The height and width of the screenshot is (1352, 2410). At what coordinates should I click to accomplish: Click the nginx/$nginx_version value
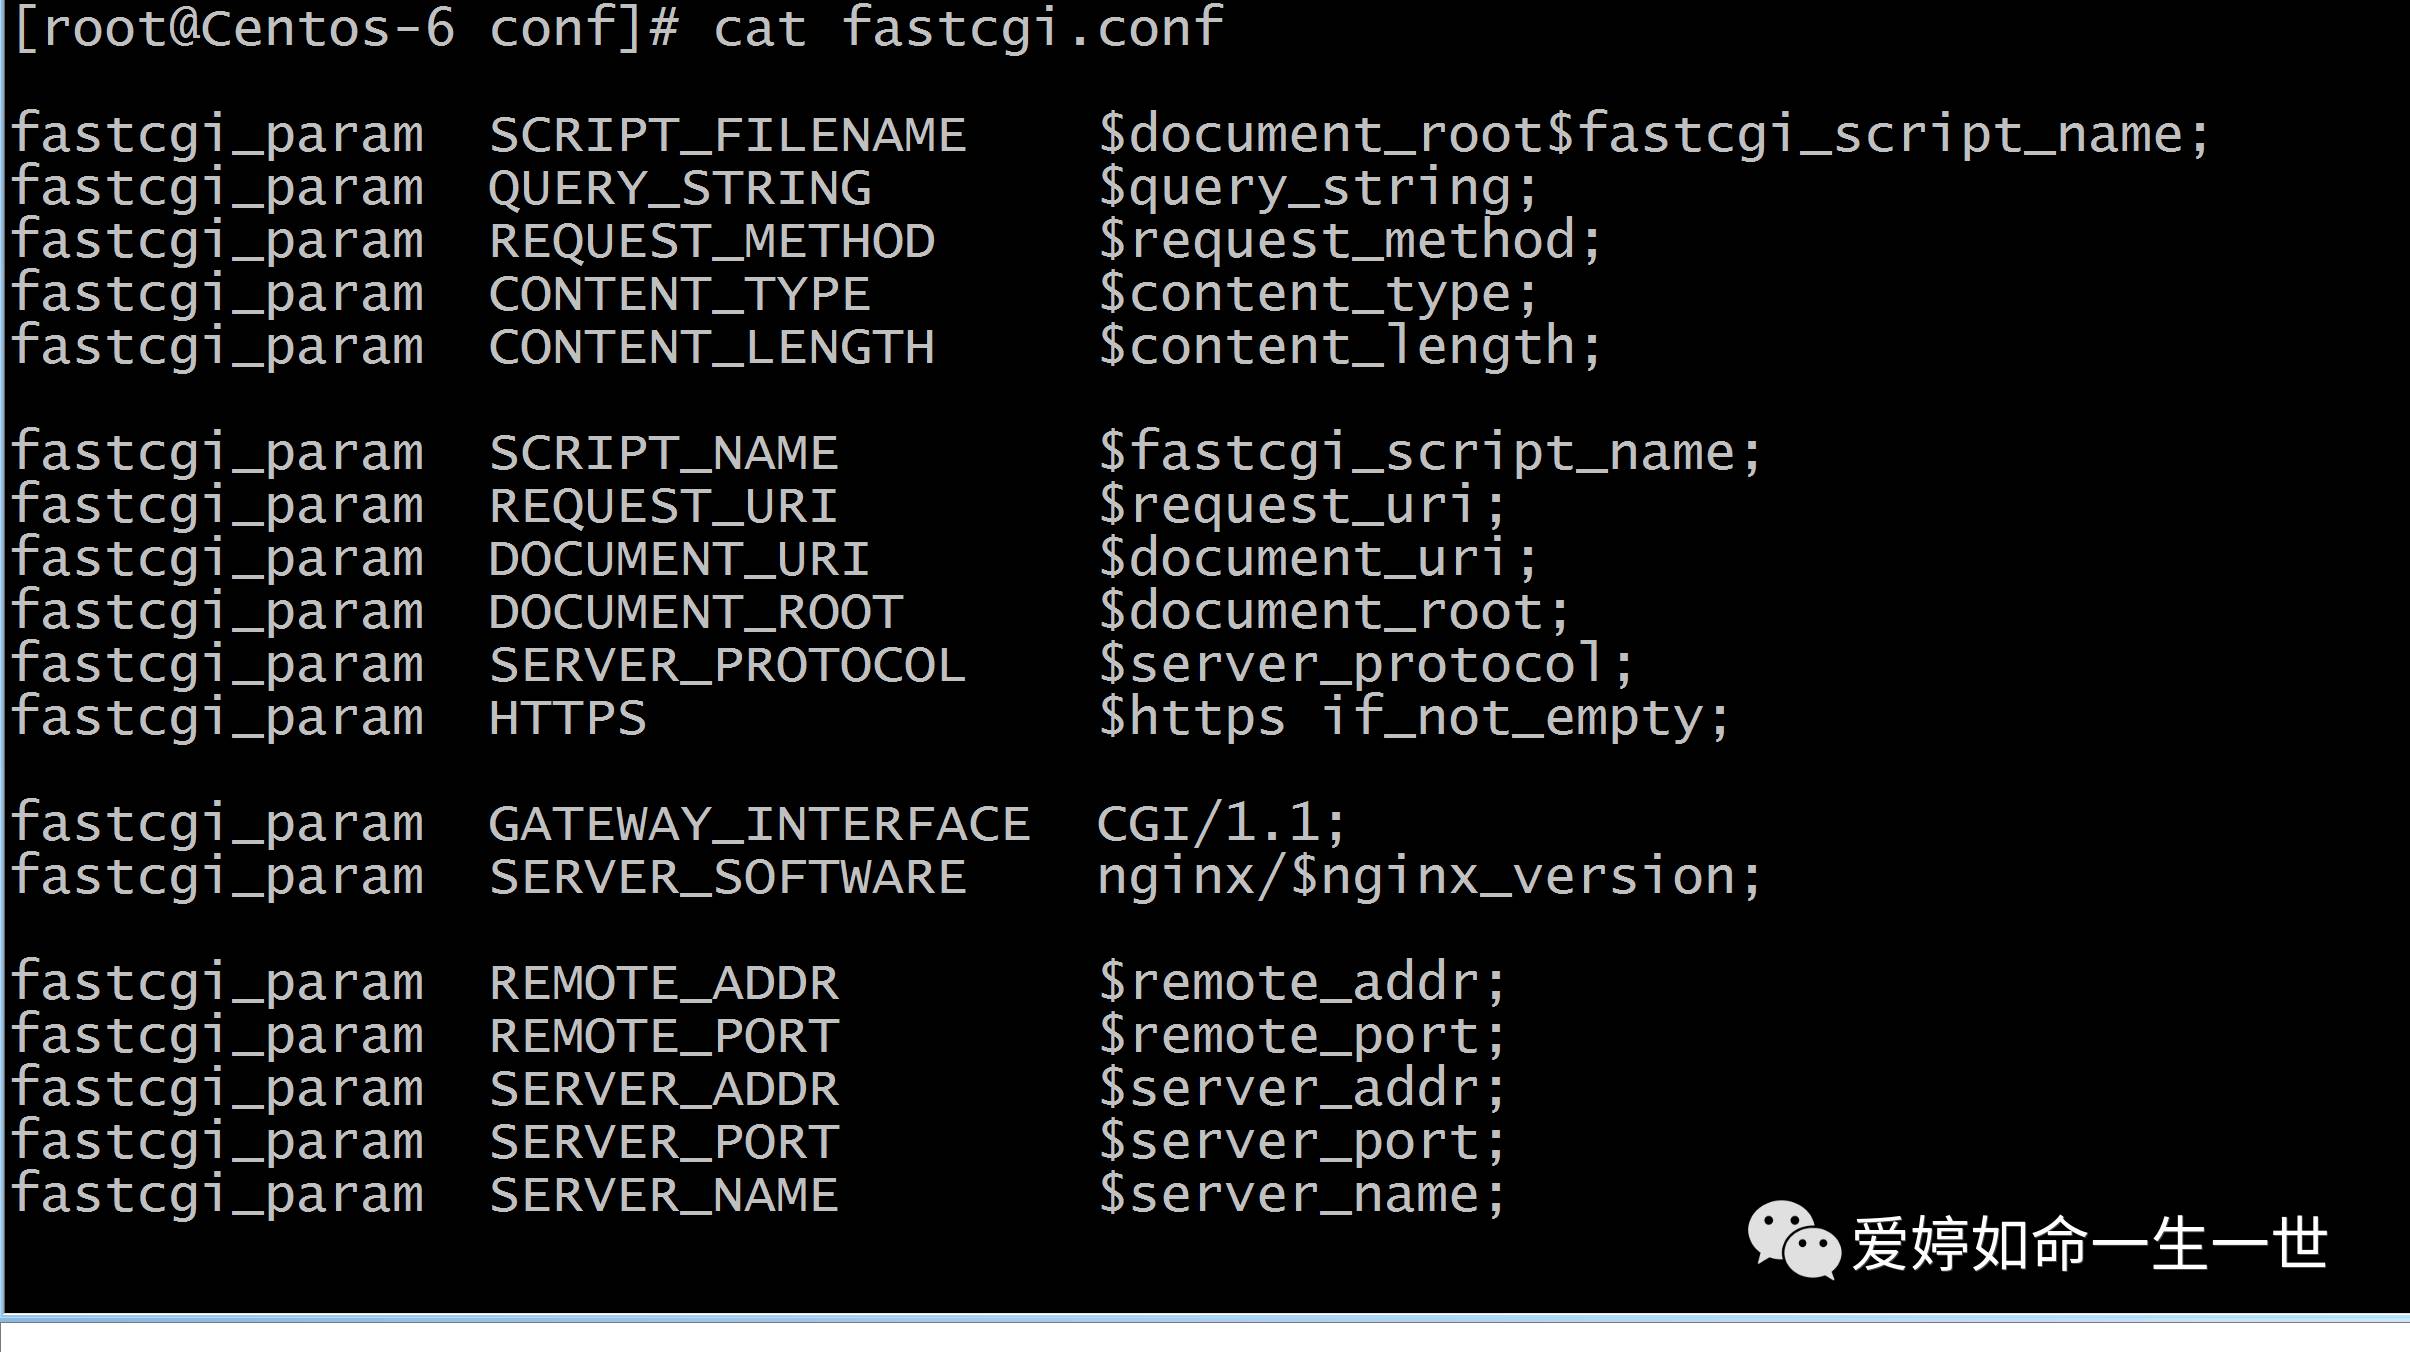point(1430,877)
